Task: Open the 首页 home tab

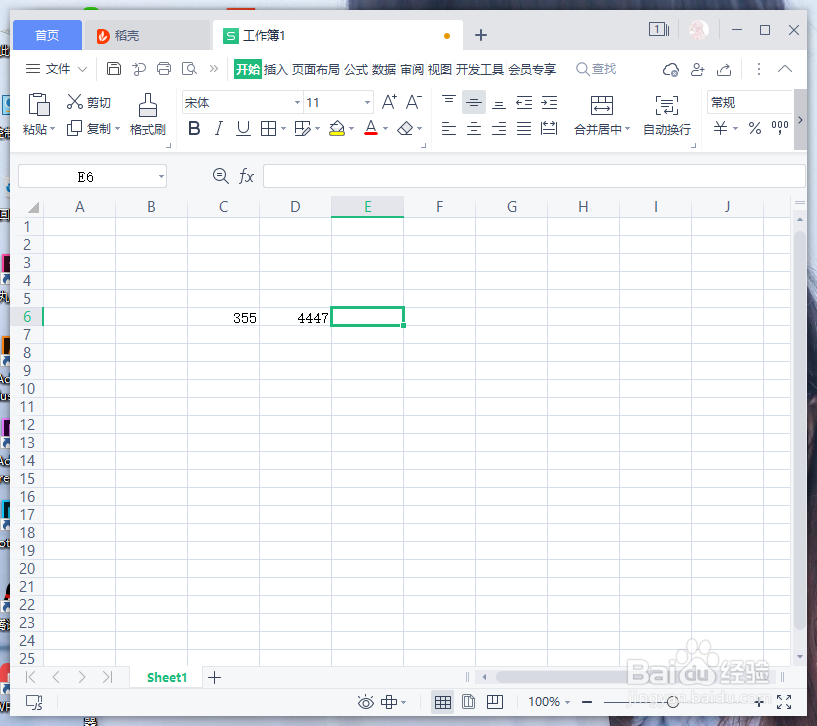Action: pos(47,35)
